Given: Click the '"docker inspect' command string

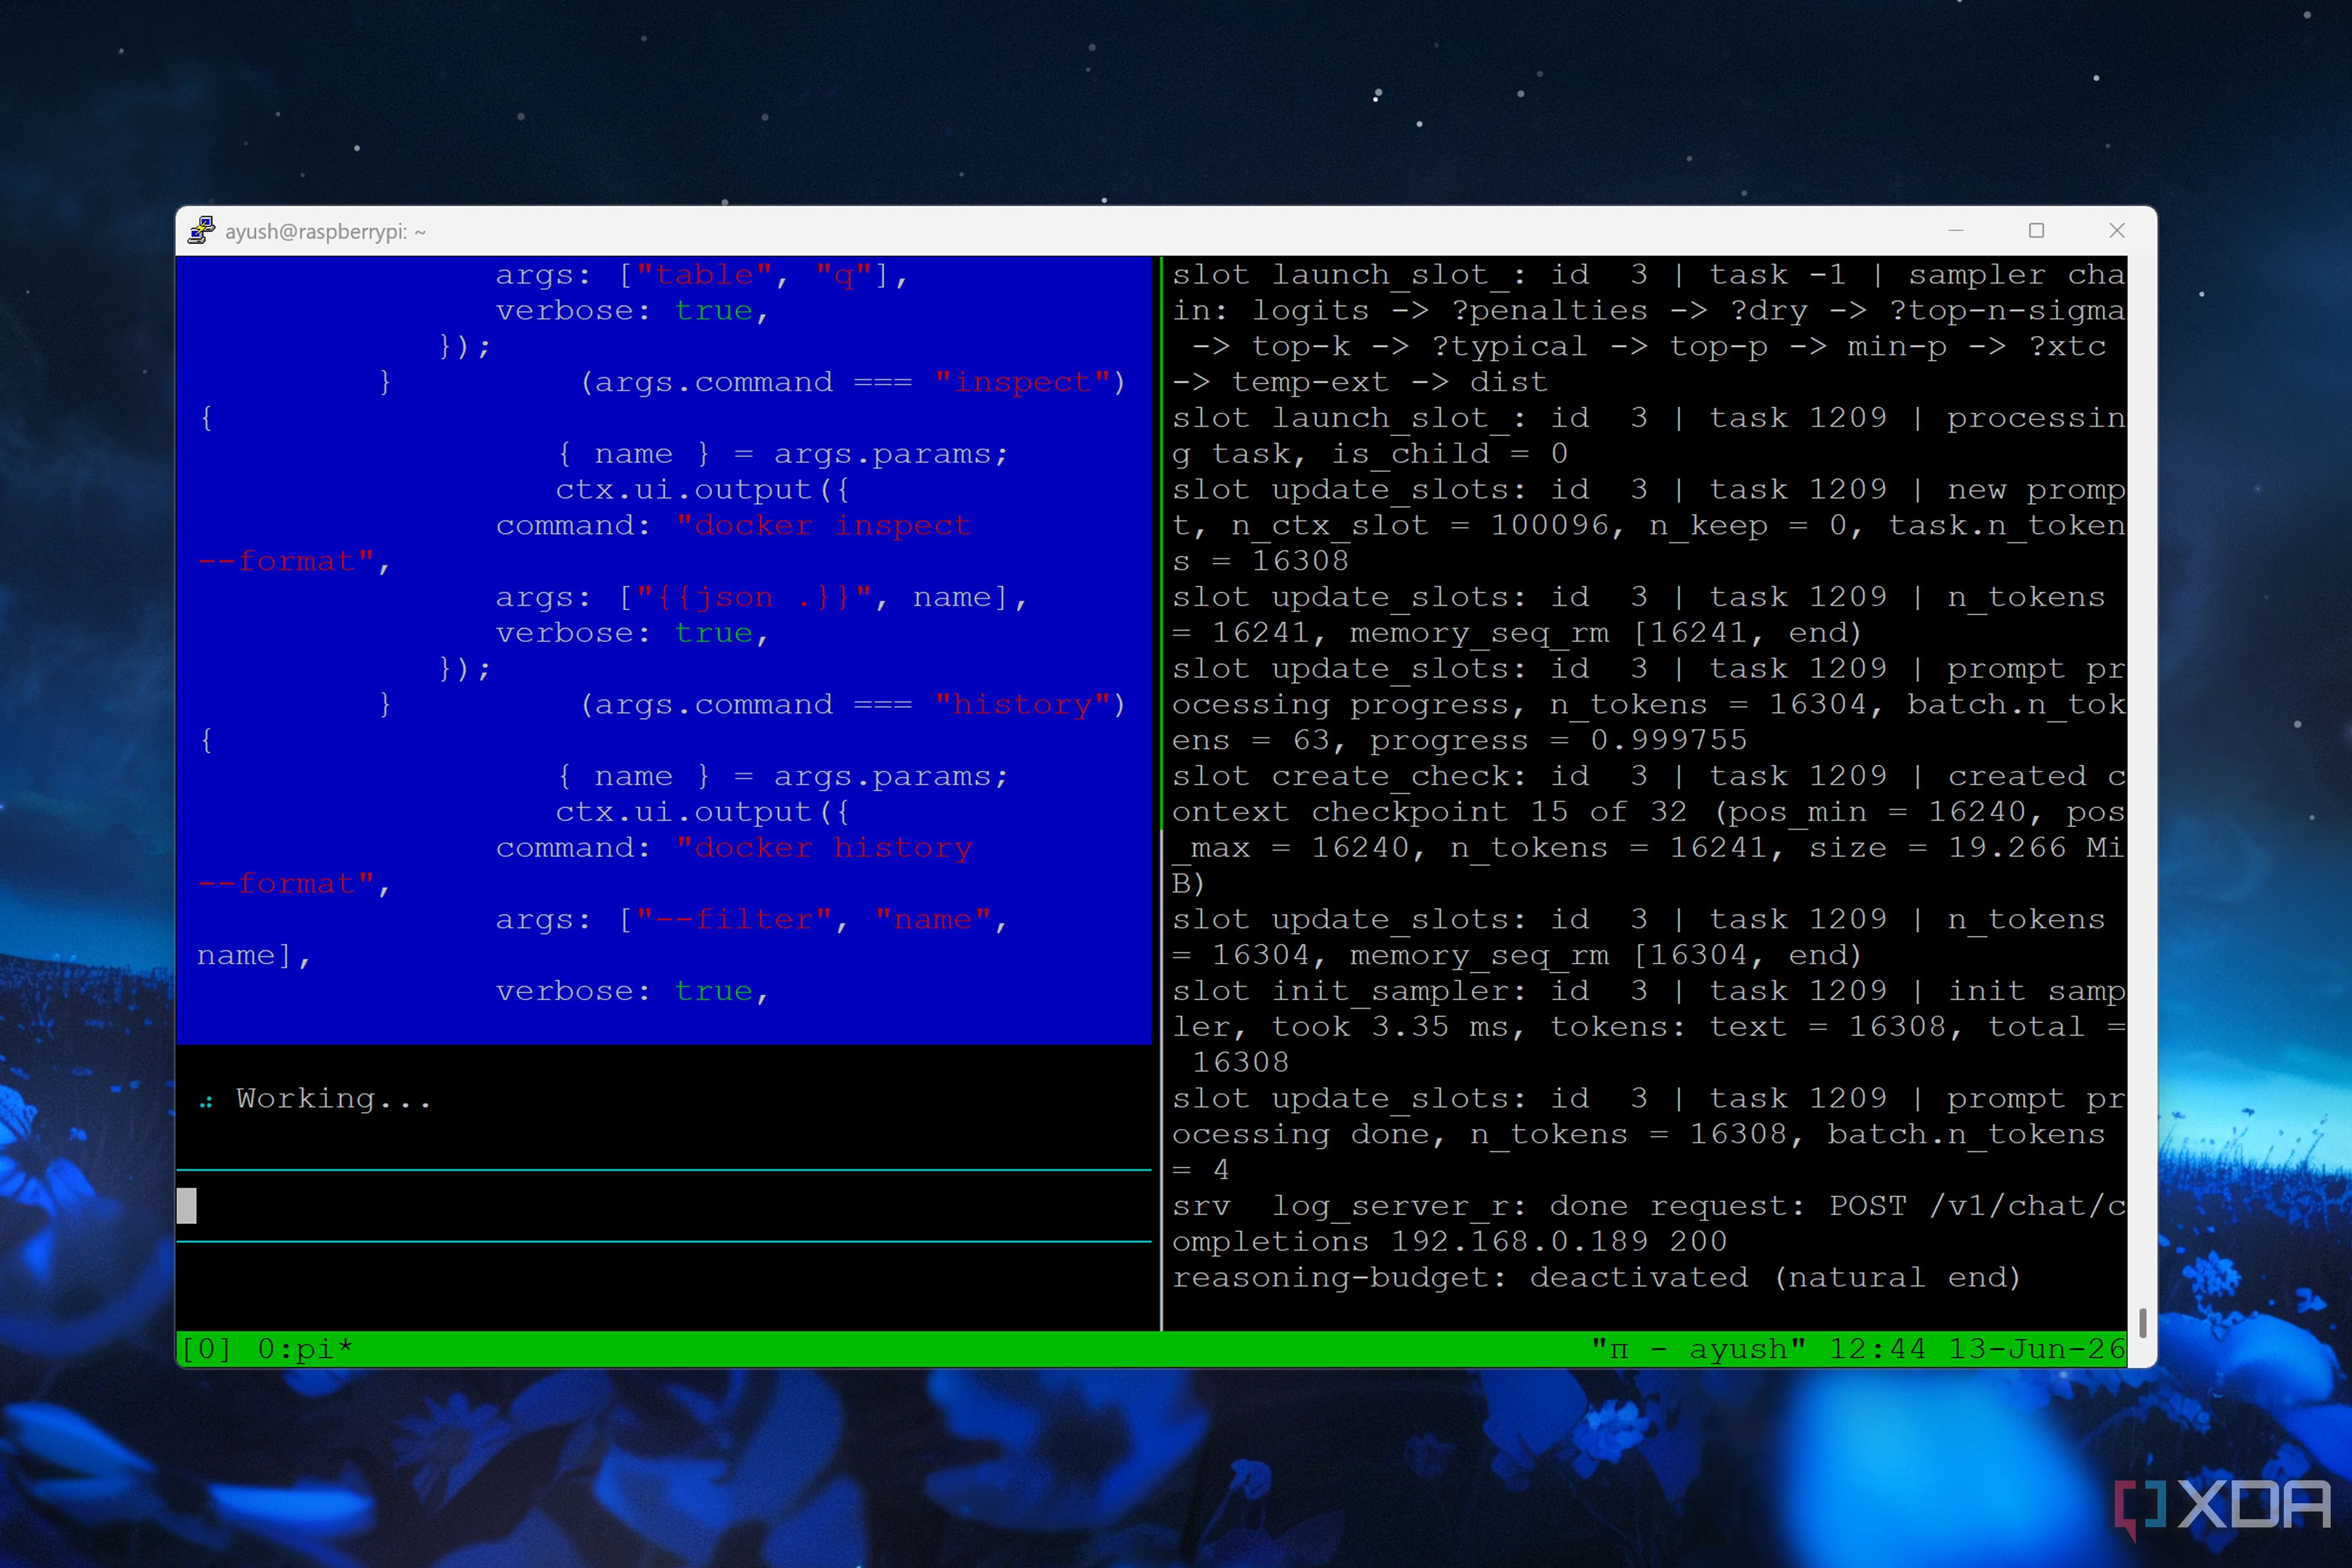Looking at the screenshot, I should click(824, 525).
